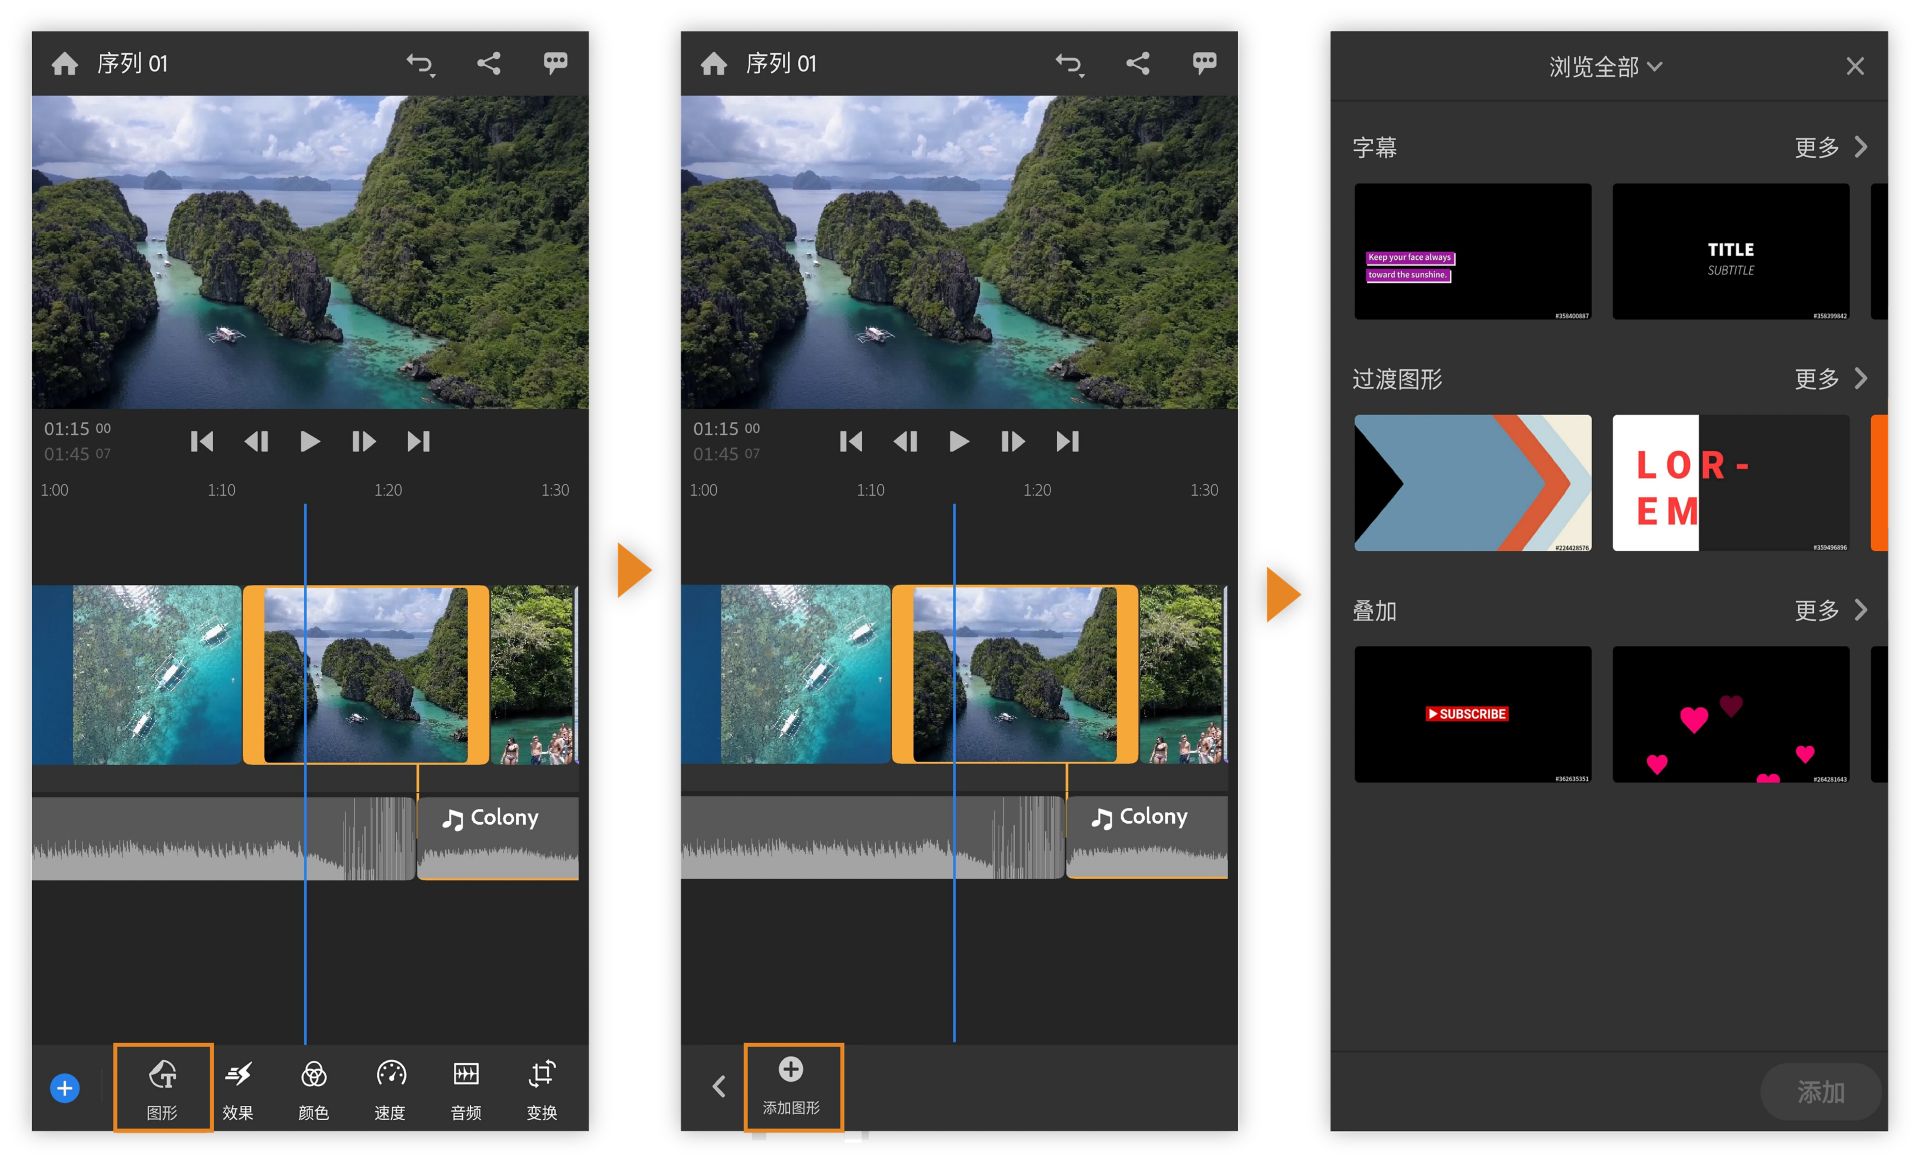
Task: Select the TITLE SUBTITLE caption template
Action: (x=1730, y=252)
